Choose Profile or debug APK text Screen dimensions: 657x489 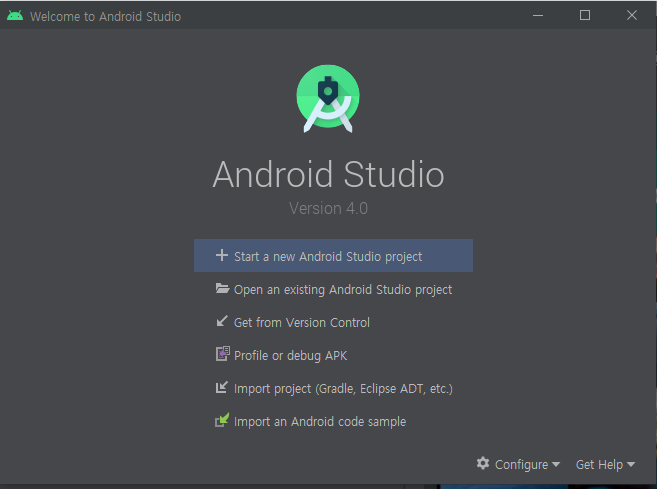click(290, 355)
